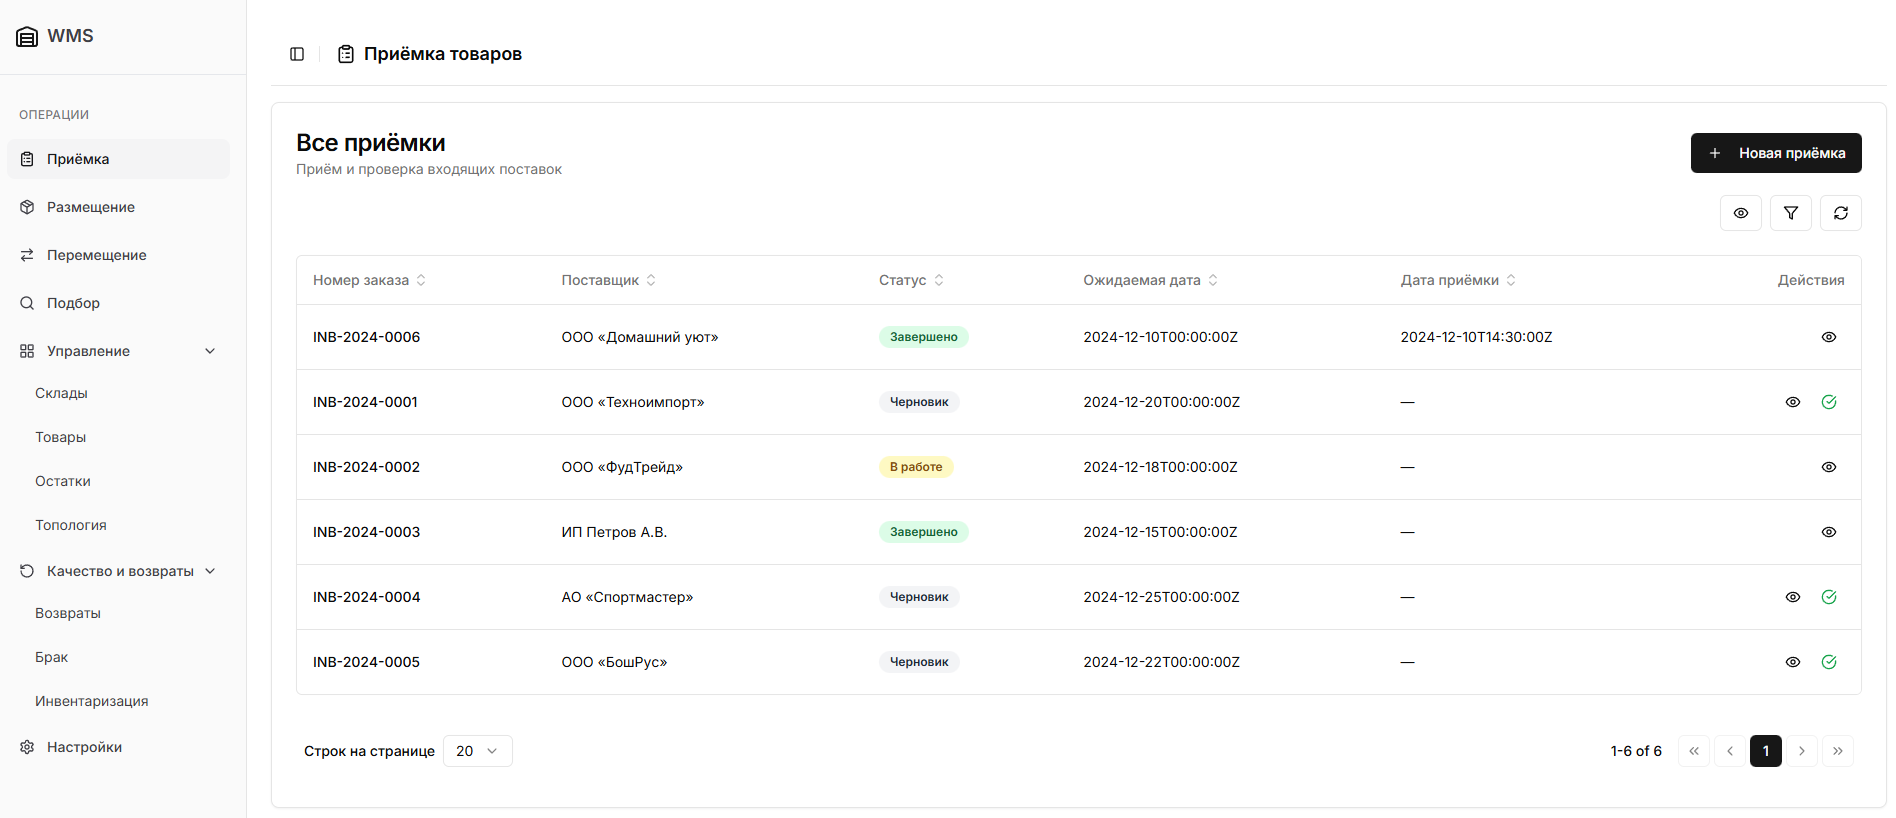Click the refresh table icon
The height and width of the screenshot is (818, 1896).
[1840, 213]
